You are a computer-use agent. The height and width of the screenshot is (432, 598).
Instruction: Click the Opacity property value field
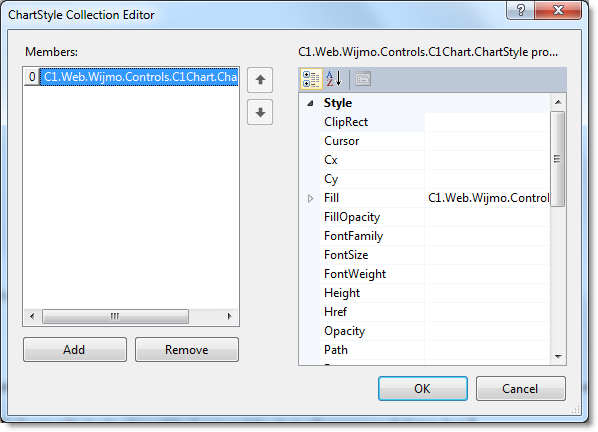[487, 331]
